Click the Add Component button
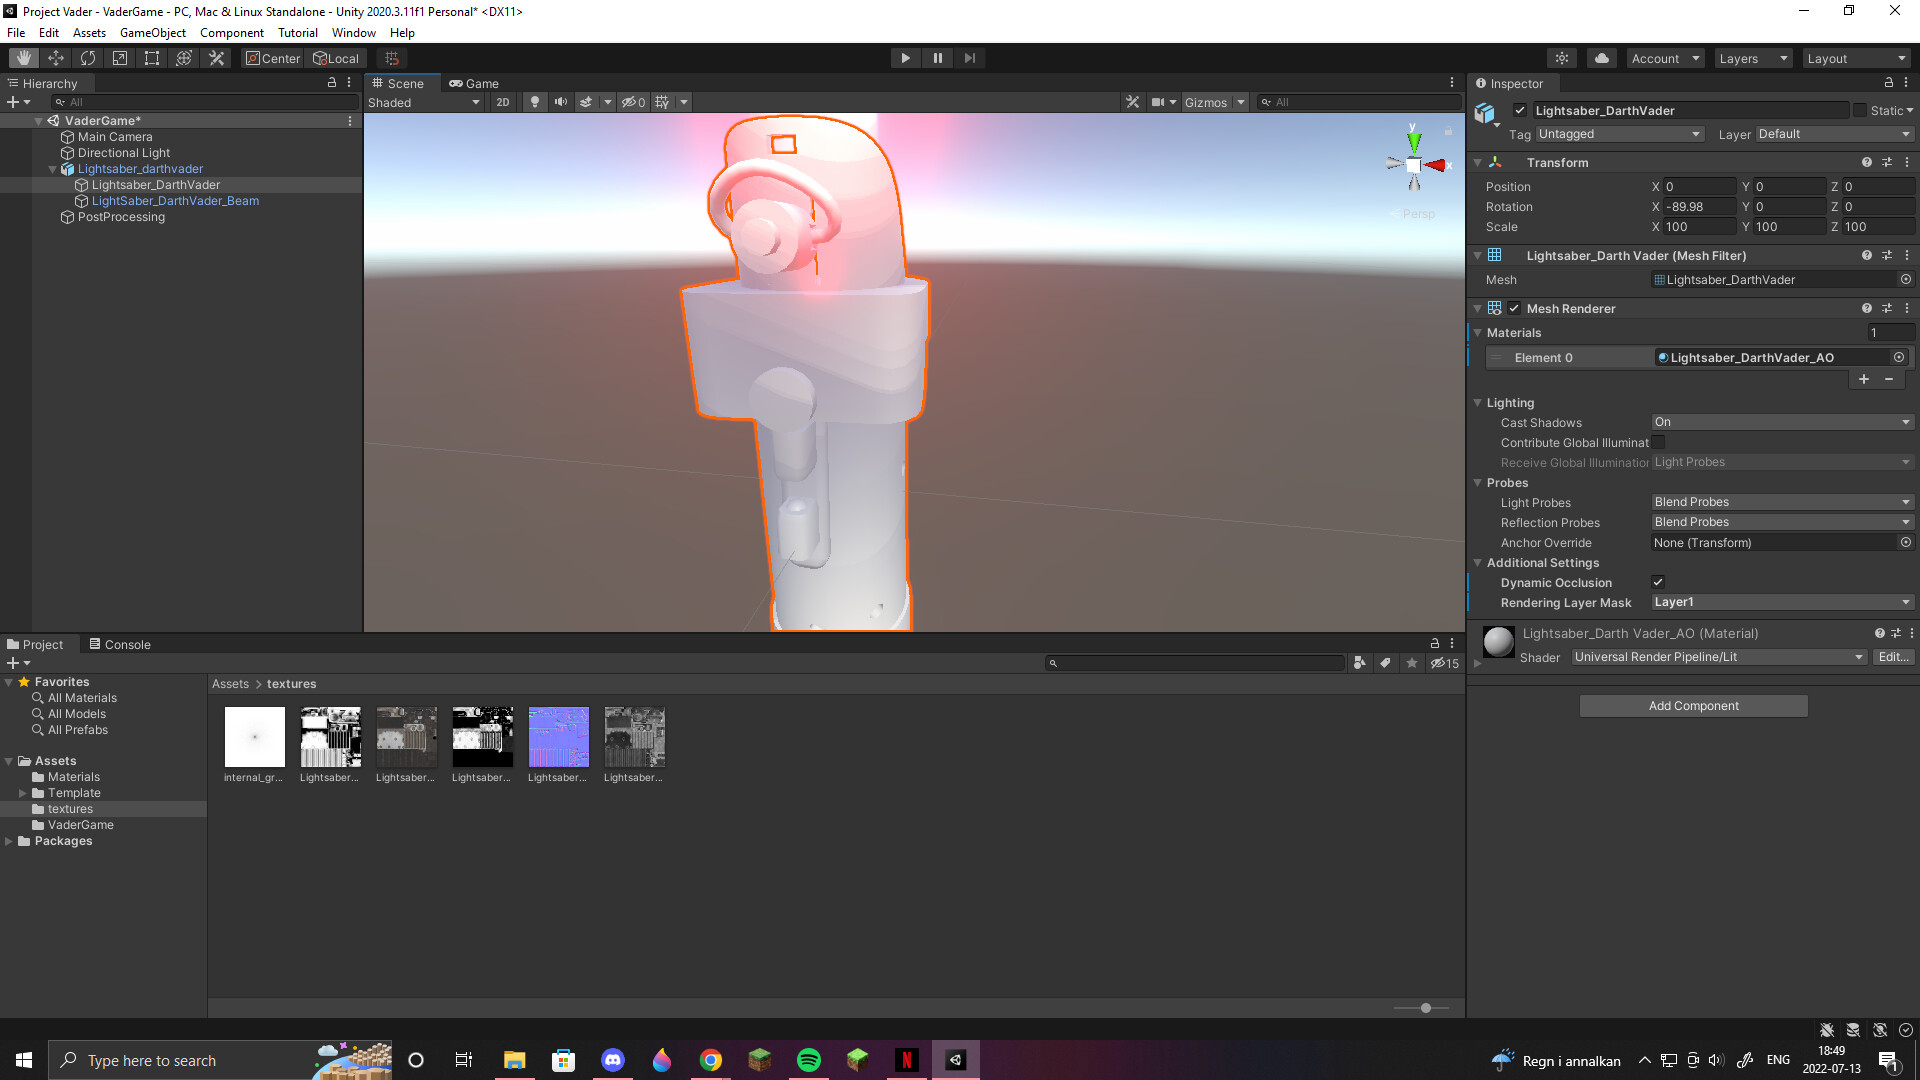Screen dimensions: 1920x1080 tap(1693, 705)
